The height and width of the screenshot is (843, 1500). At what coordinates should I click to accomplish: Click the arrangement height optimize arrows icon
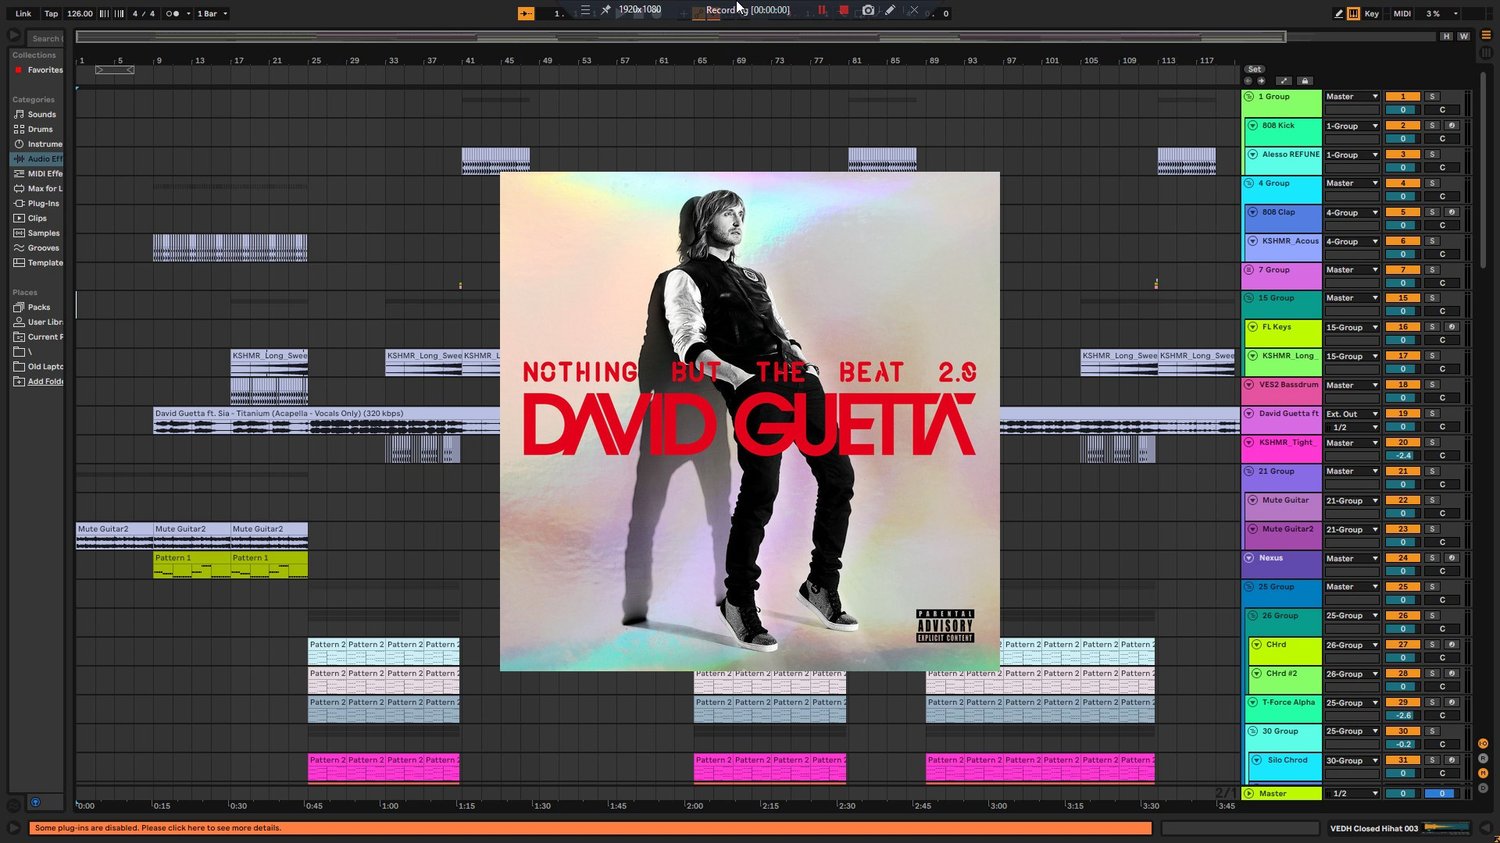[1283, 81]
